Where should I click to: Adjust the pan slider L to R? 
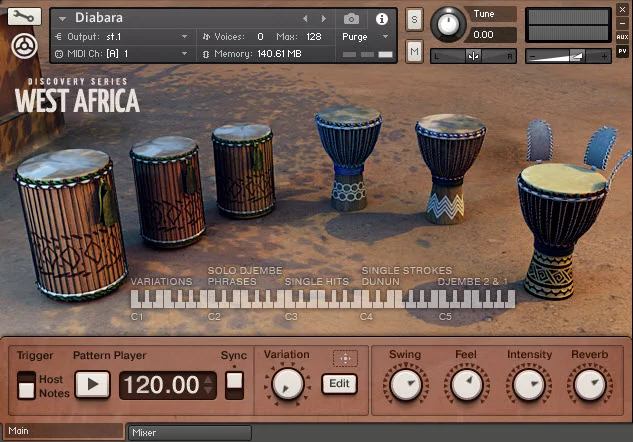point(473,56)
